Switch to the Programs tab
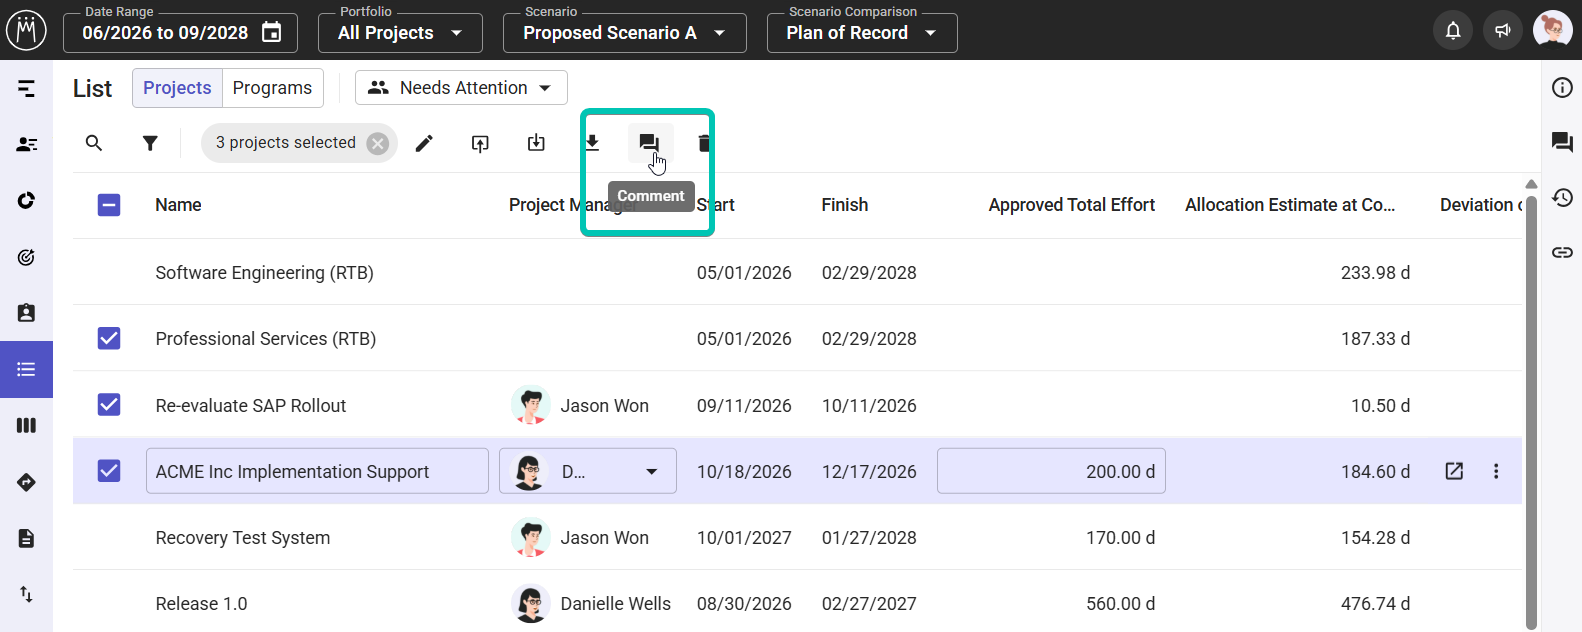Screen dimensions: 1582x632 tap(272, 88)
